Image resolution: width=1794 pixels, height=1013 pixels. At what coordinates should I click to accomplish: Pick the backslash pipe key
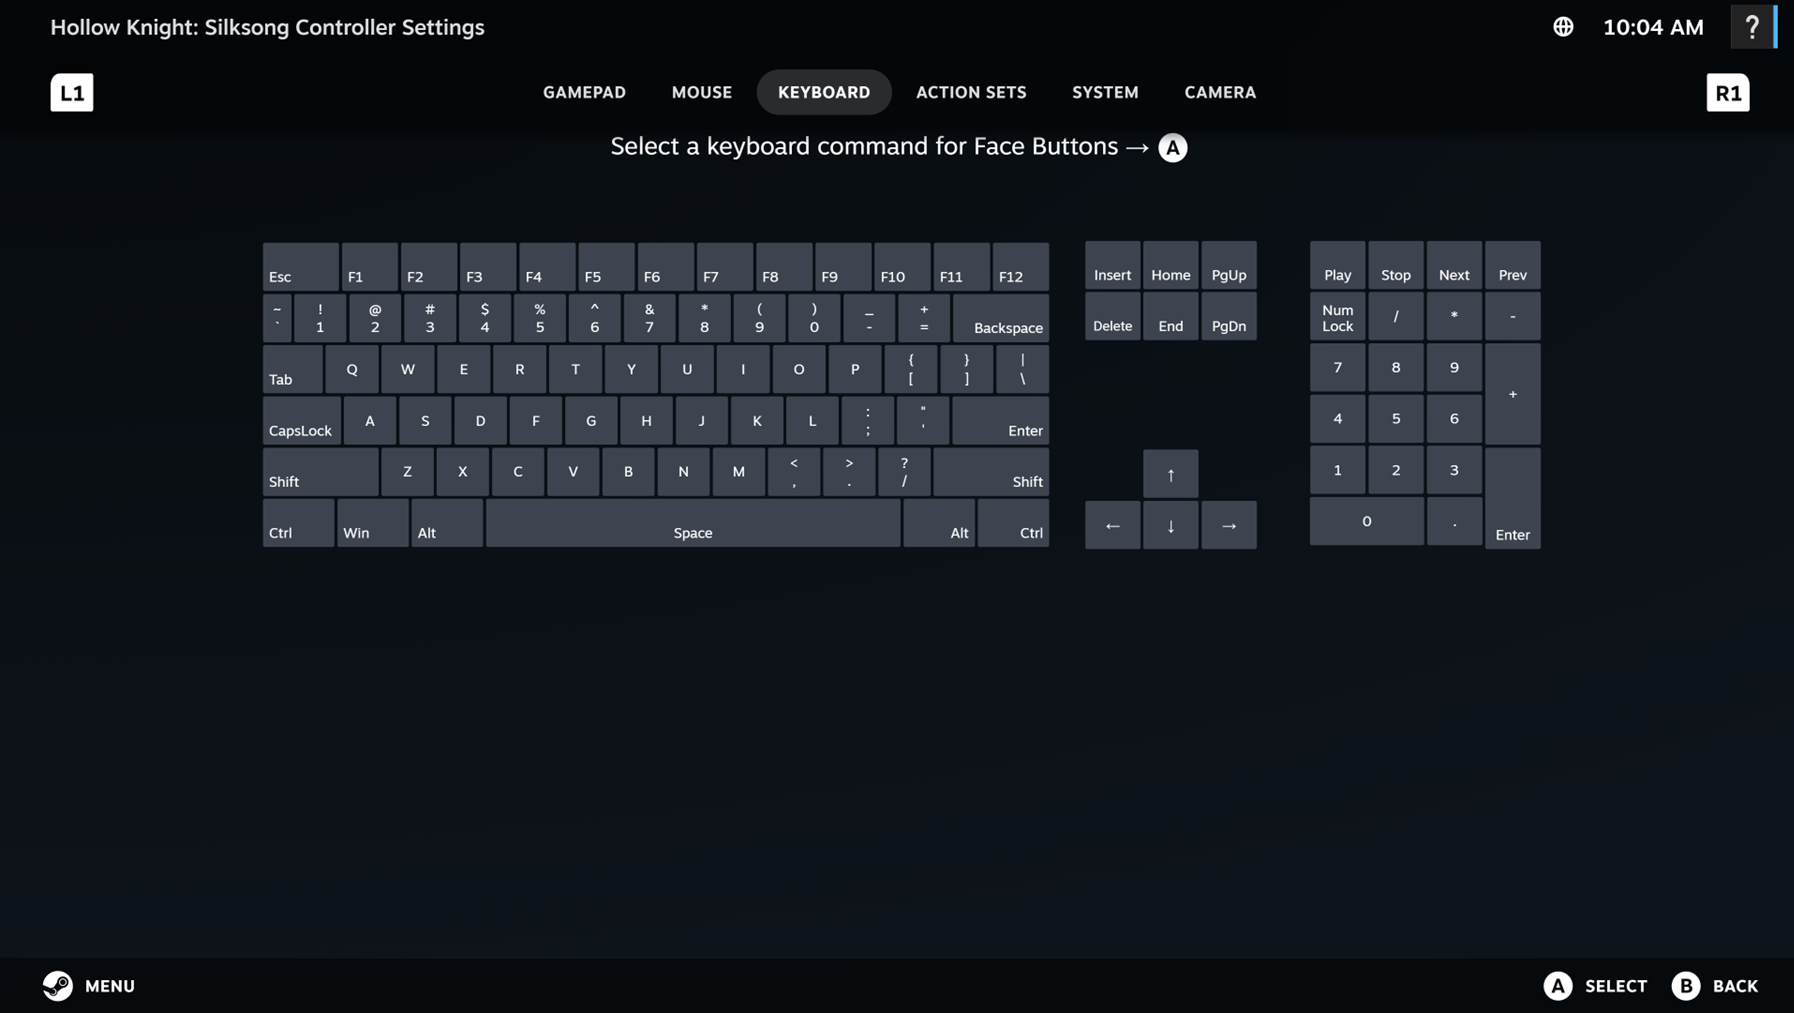(x=1023, y=369)
